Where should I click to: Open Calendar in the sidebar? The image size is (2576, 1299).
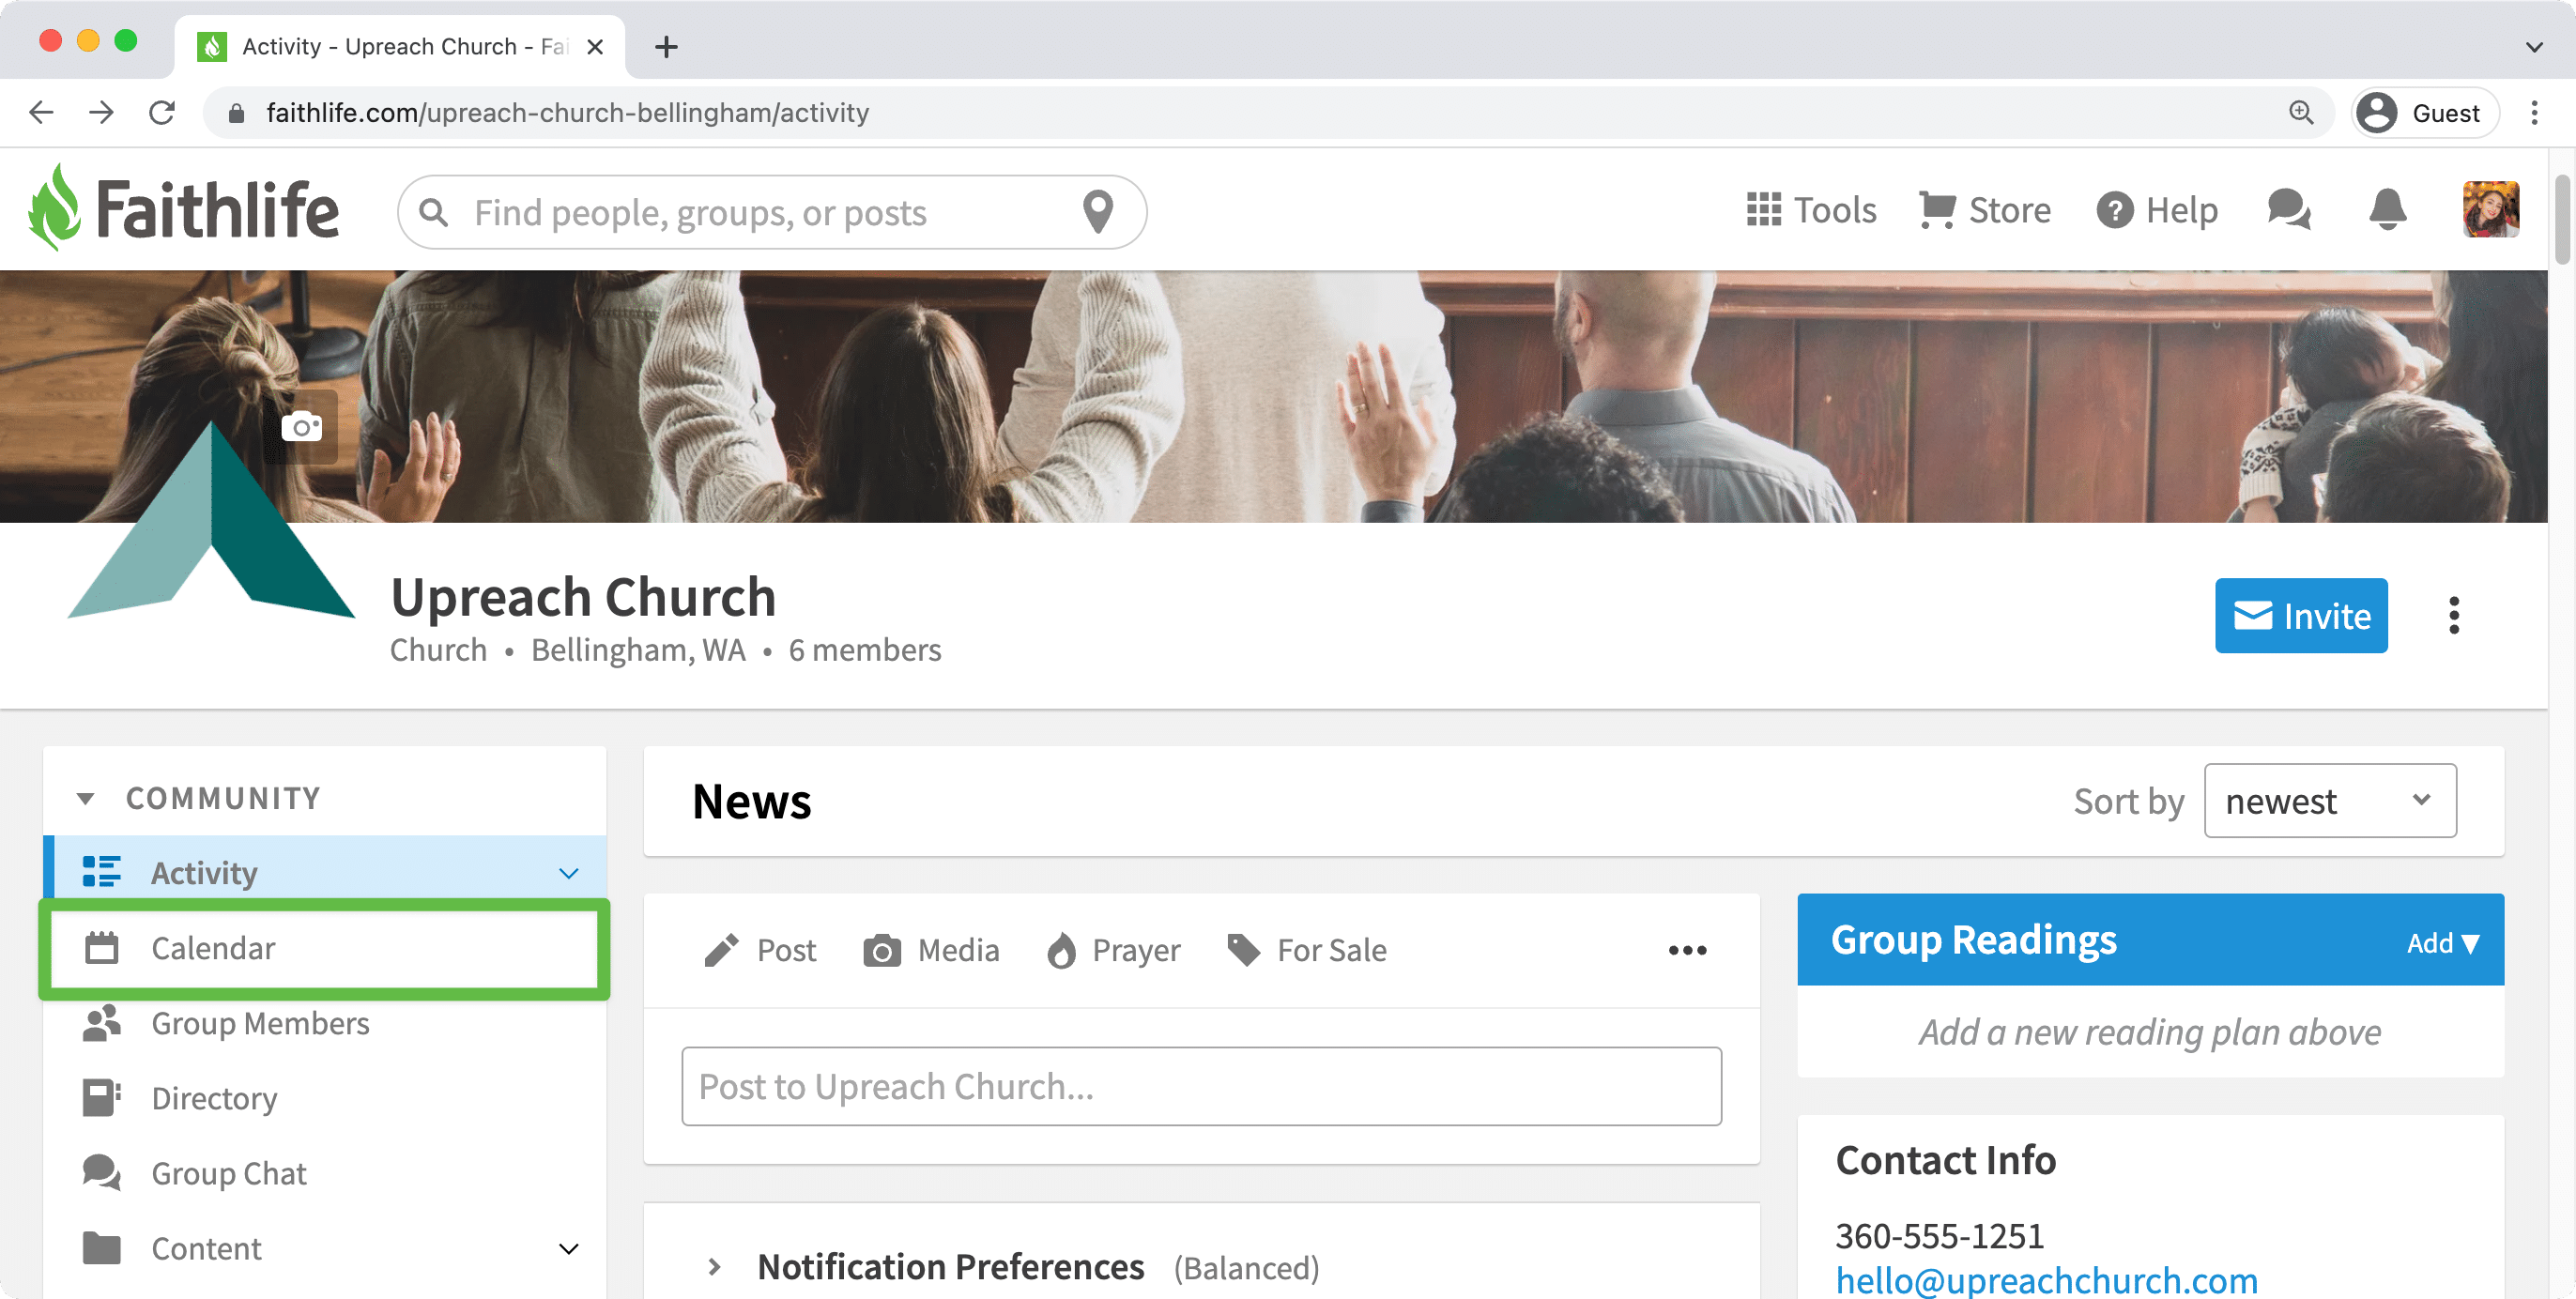325,948
